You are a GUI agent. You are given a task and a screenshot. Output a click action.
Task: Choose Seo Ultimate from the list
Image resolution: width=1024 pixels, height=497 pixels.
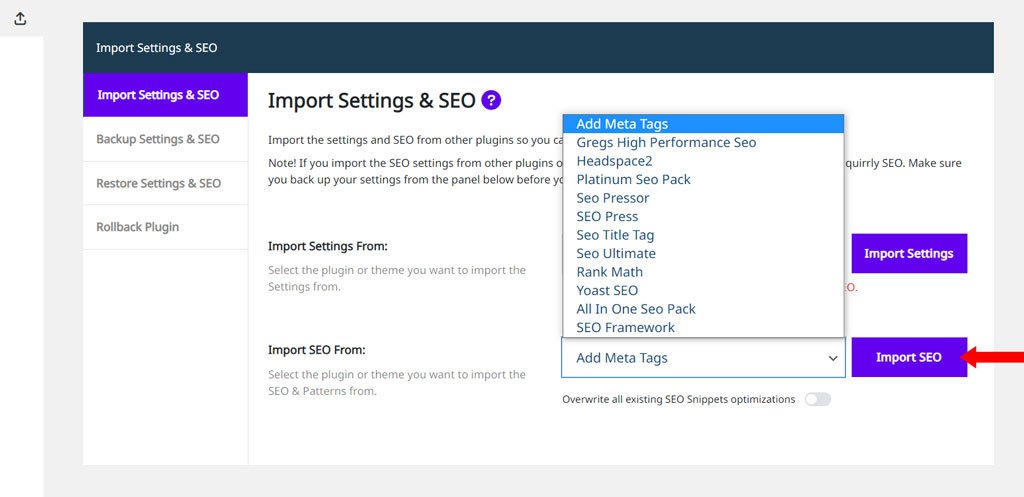pos(703,253)
